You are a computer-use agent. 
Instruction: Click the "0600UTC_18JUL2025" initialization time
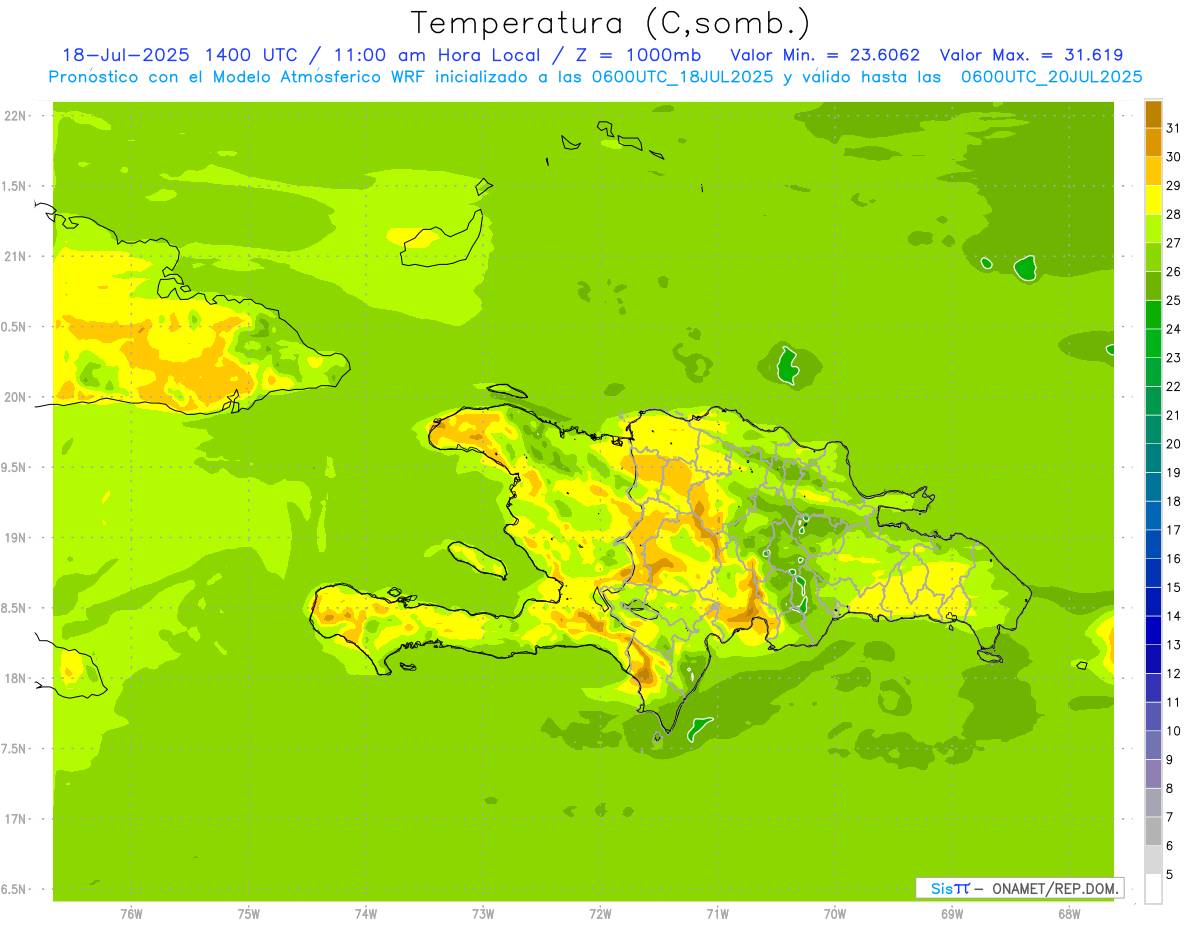680,77
